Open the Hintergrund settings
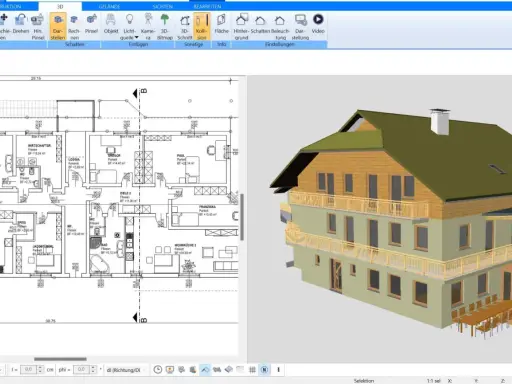 241,26
